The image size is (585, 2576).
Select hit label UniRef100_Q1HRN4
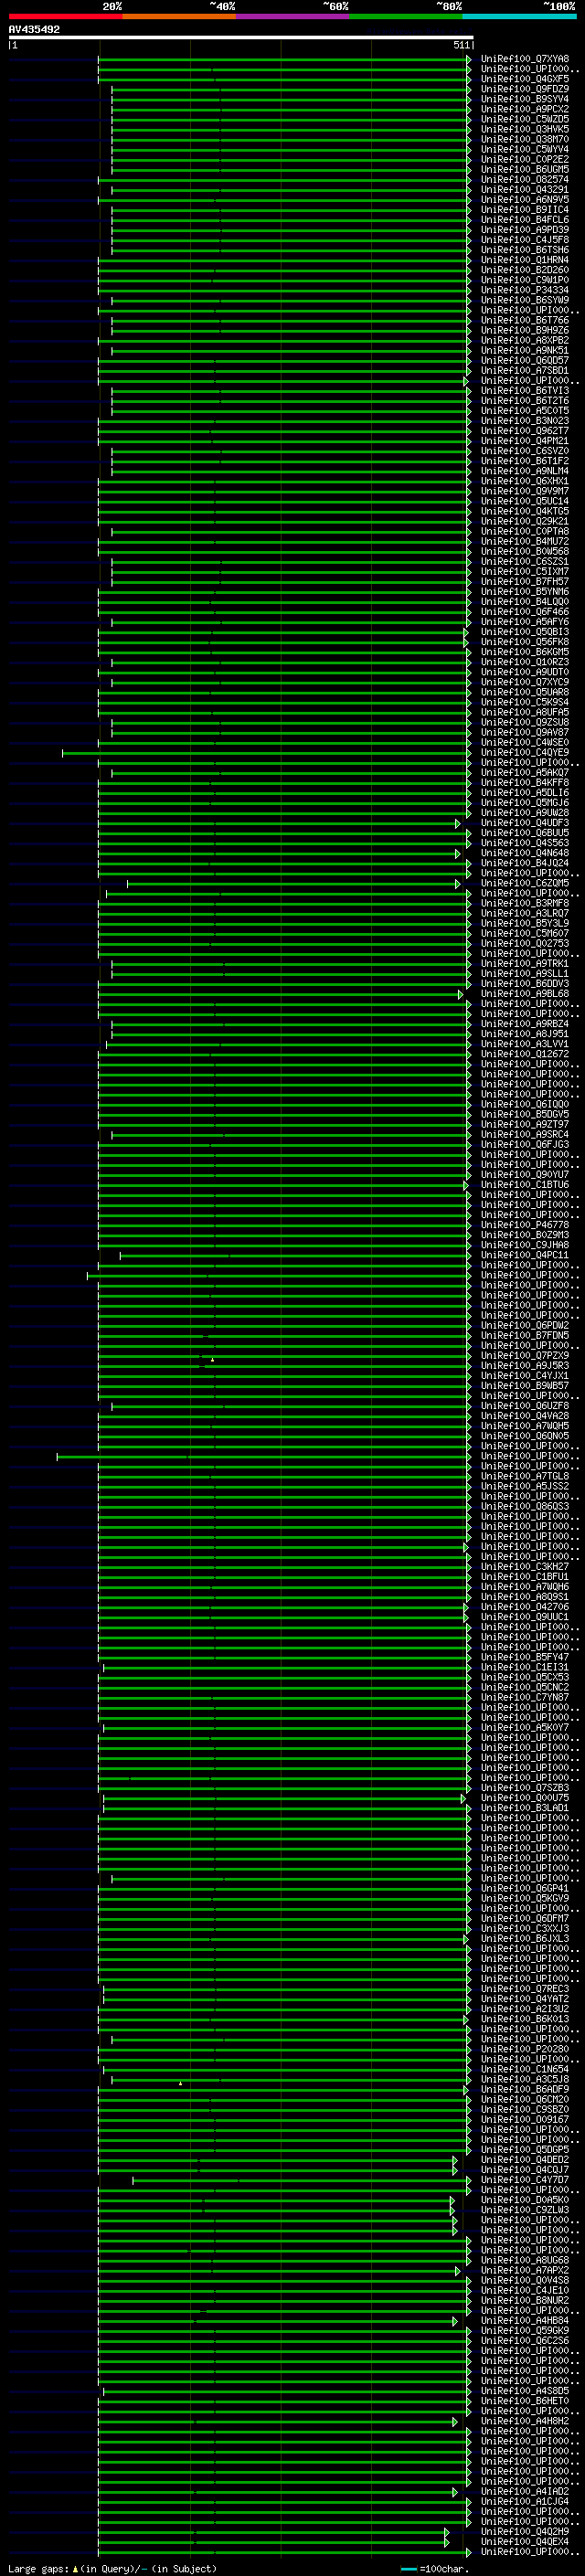coord(525,260)
